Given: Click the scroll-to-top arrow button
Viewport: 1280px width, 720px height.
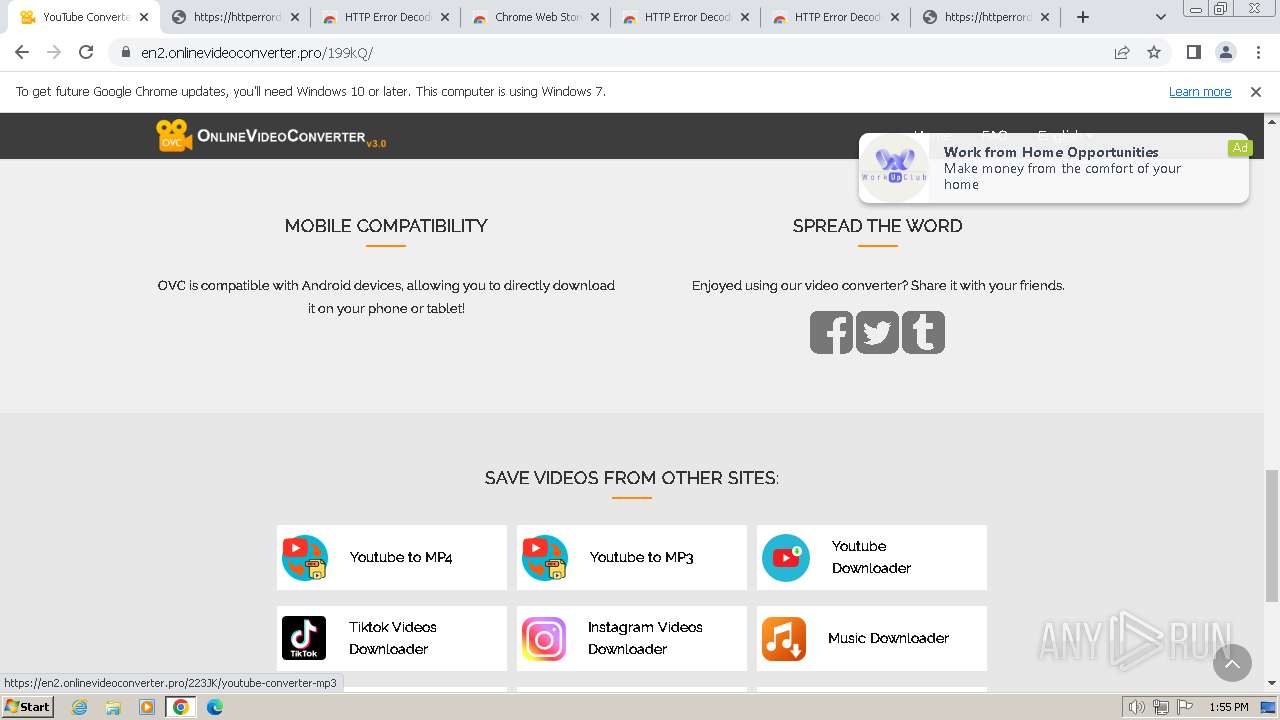Looking at the screenshot, I should (x=1232, y=662).
